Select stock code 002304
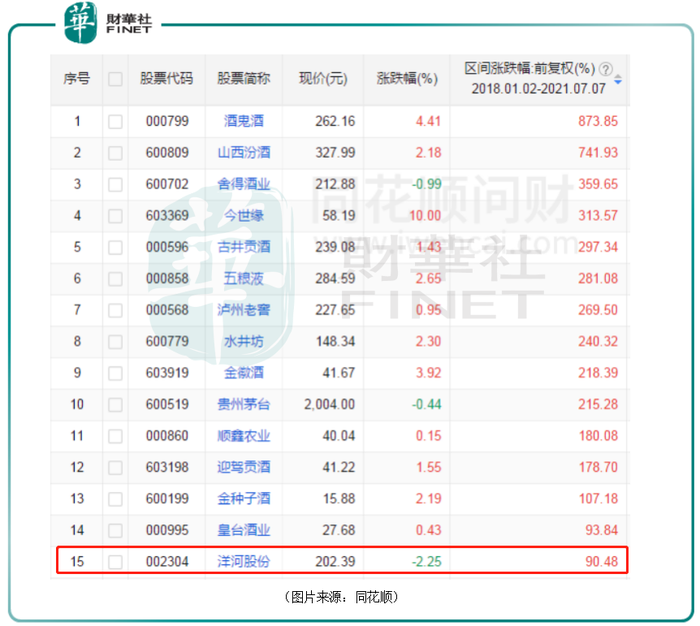This screenshot has width=700, height=626. (x=167, y=562)
